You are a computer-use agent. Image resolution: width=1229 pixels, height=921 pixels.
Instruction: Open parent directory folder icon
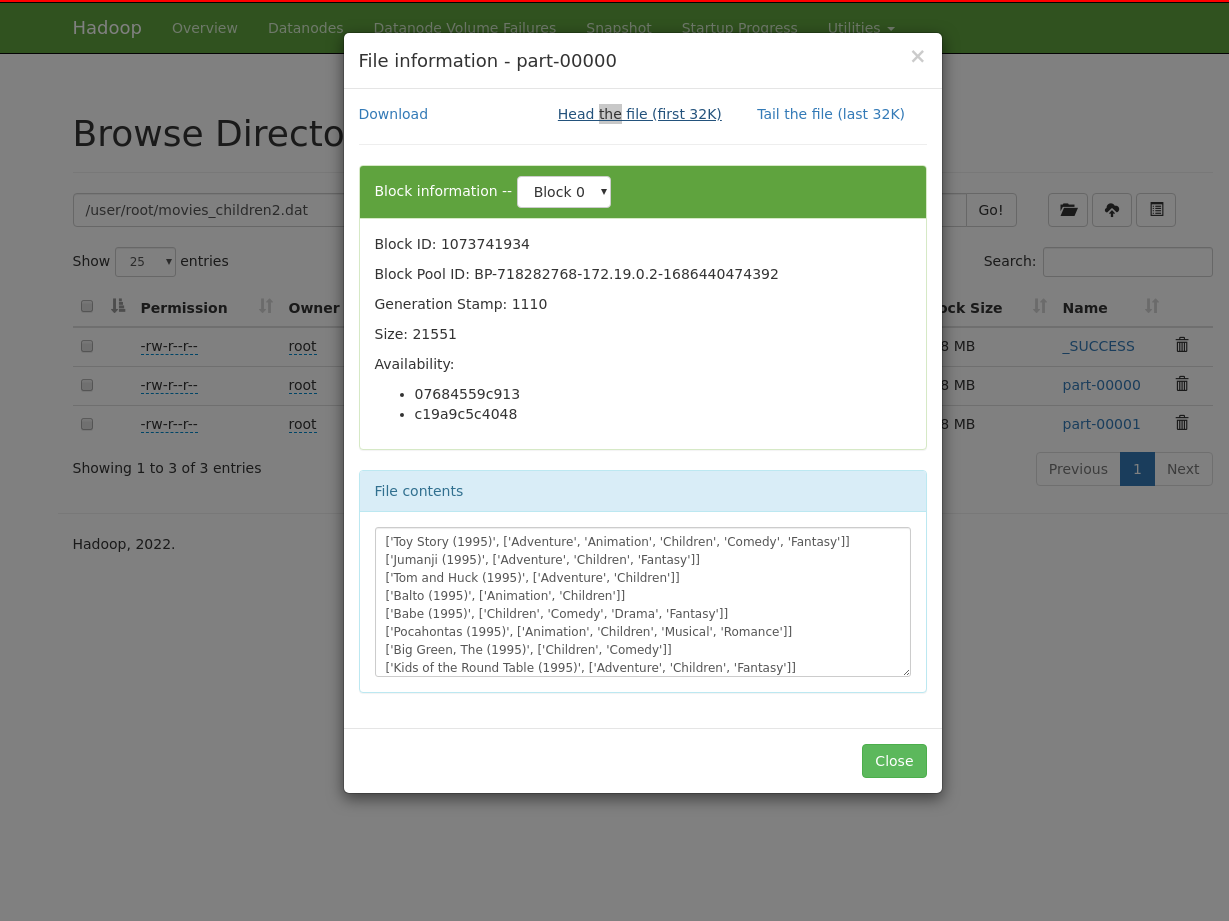1068,210
